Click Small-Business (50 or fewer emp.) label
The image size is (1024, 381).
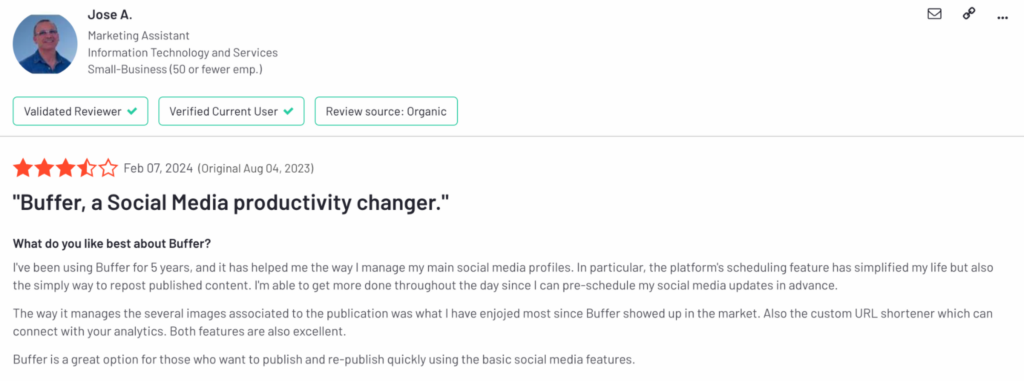[175, 69]
